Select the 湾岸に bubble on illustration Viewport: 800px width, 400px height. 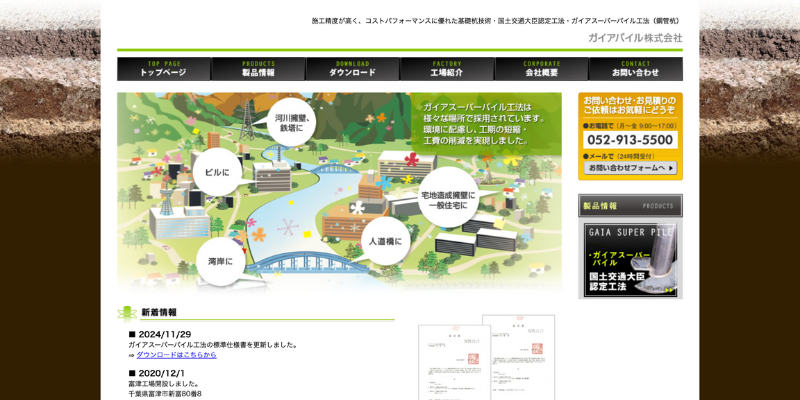220,261
